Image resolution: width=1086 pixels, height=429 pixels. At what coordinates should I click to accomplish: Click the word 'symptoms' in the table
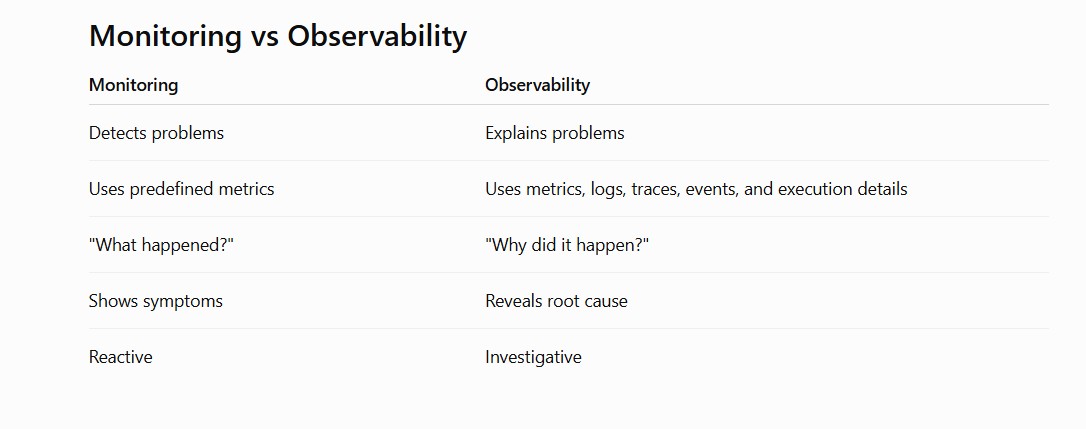click(183, 302)
